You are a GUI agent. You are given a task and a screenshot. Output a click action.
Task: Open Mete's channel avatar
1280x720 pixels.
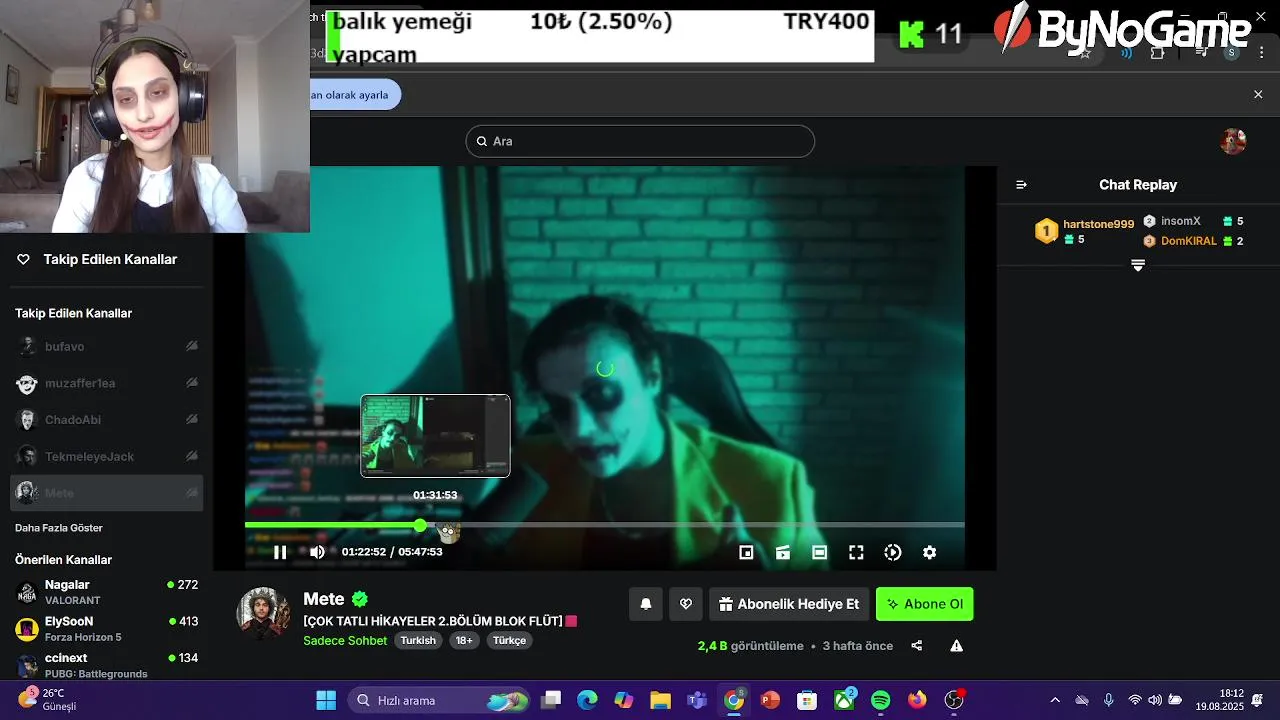point(263,613)
